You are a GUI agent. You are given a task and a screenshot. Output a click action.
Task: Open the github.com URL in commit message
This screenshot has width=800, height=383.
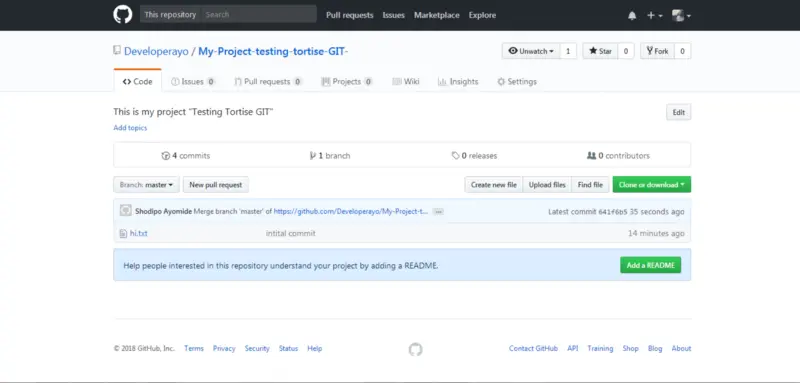point(351,211)
